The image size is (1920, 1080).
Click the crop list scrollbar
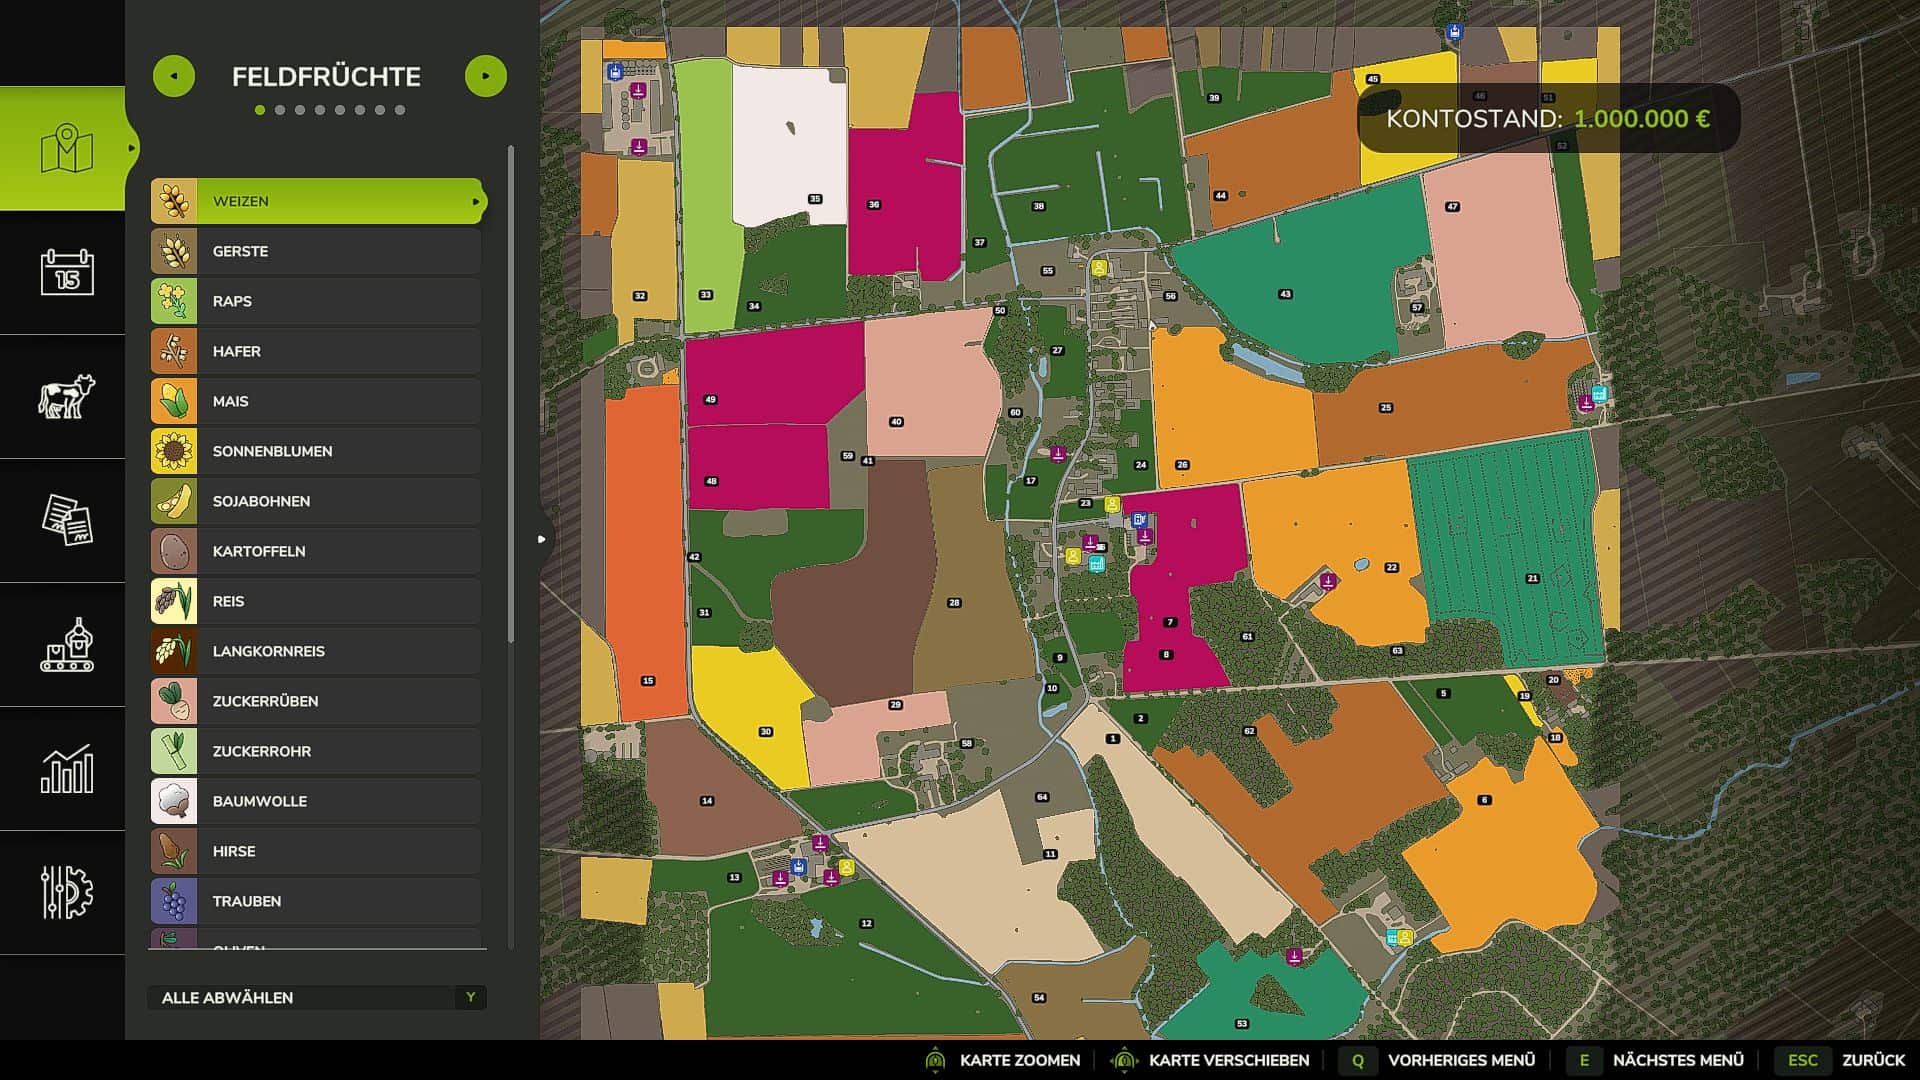coord(511,395)
